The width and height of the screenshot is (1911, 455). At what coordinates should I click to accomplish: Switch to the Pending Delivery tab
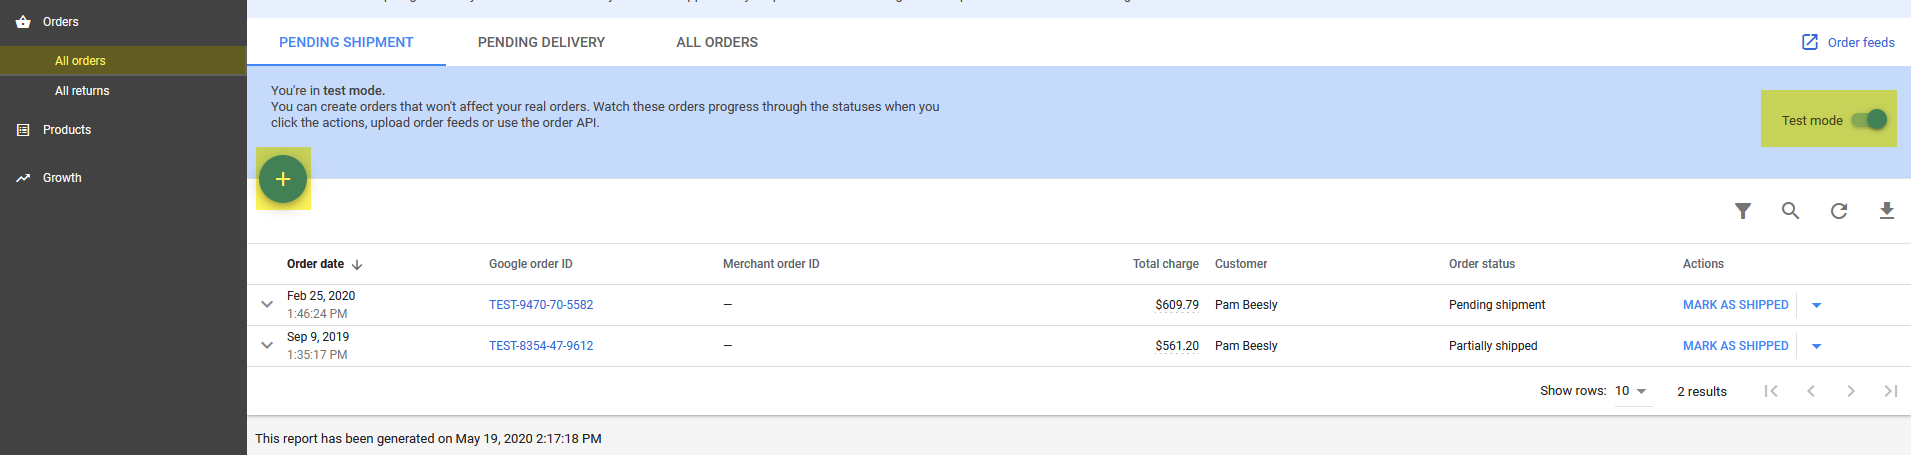pos(541,42)
